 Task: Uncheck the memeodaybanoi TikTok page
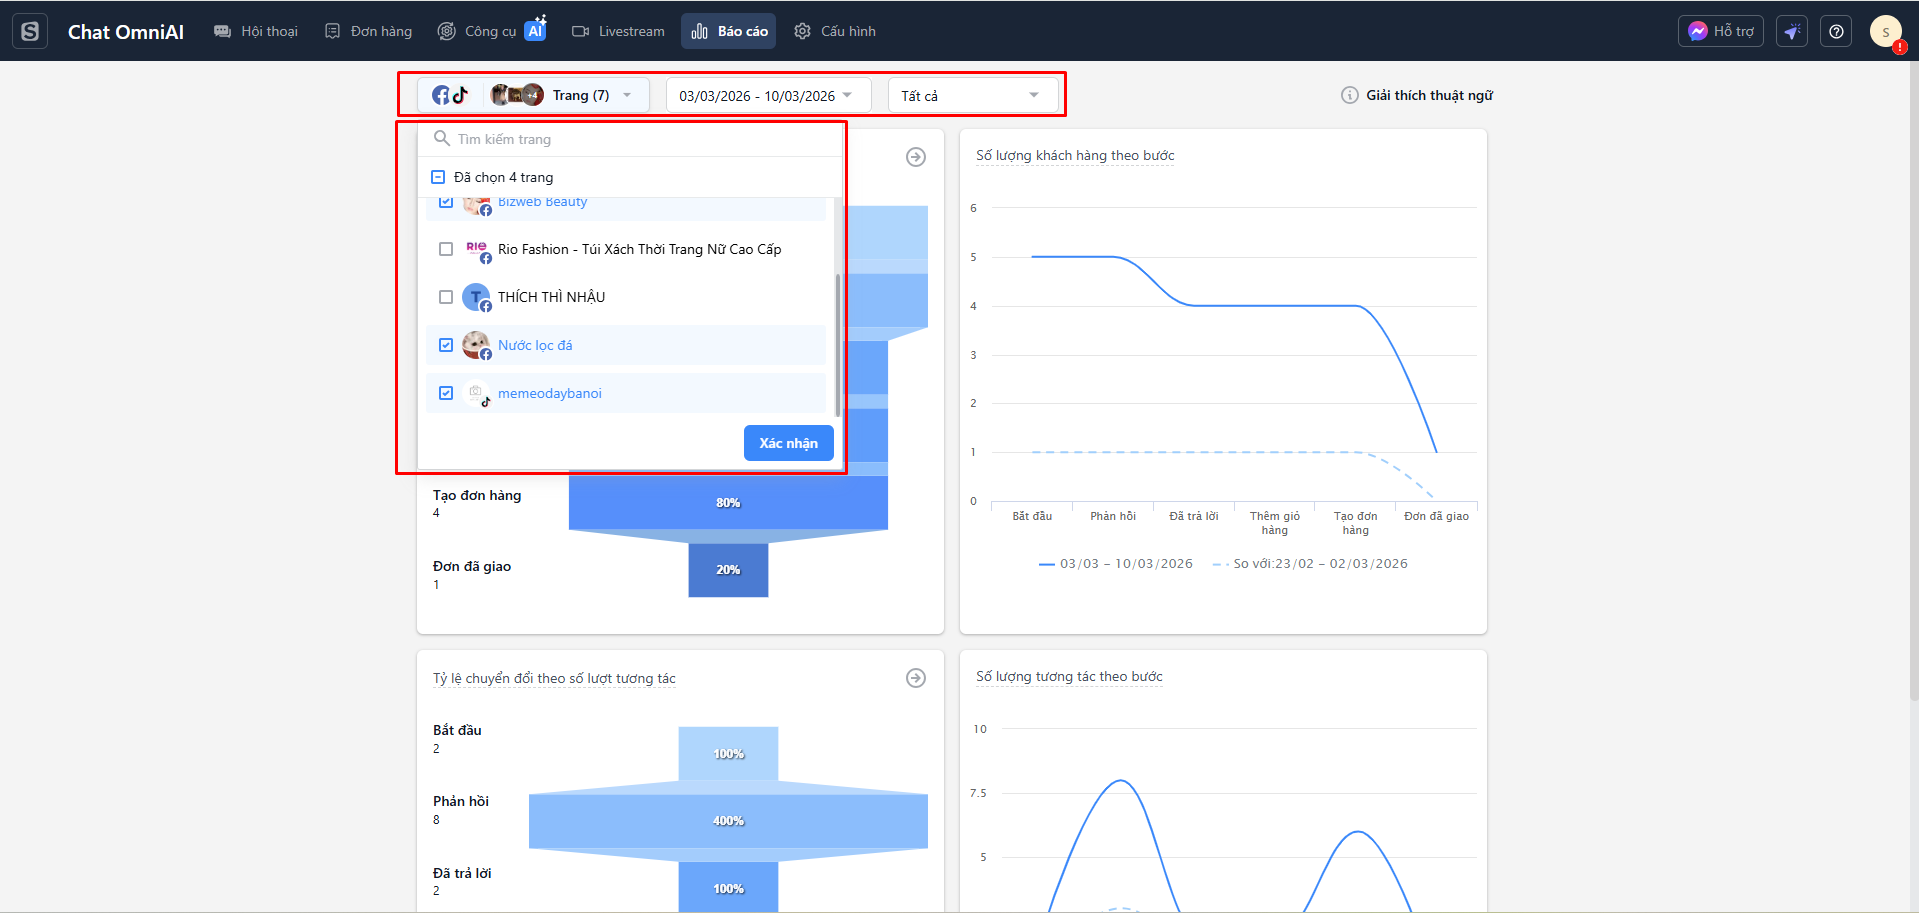coord(446,393)
